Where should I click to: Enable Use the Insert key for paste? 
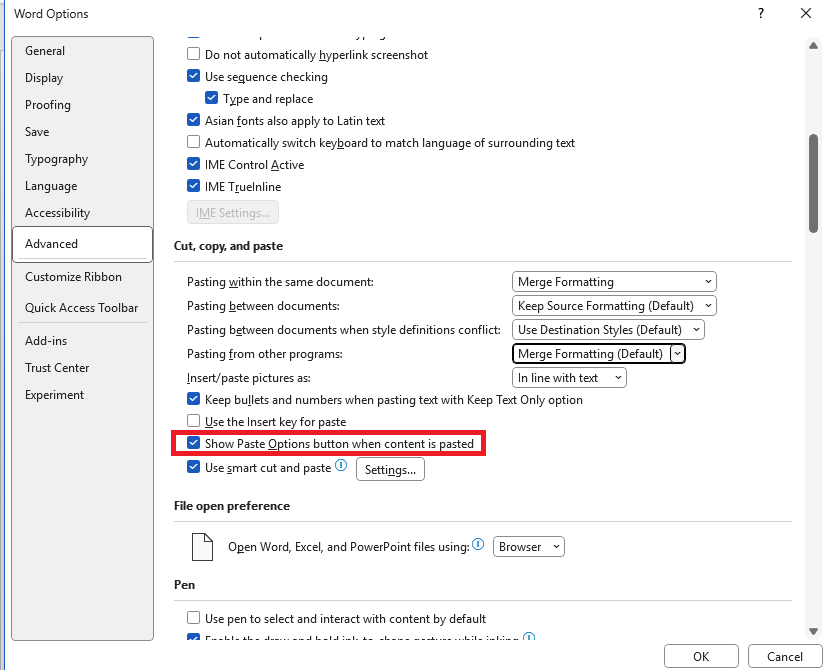click(194, 421)
